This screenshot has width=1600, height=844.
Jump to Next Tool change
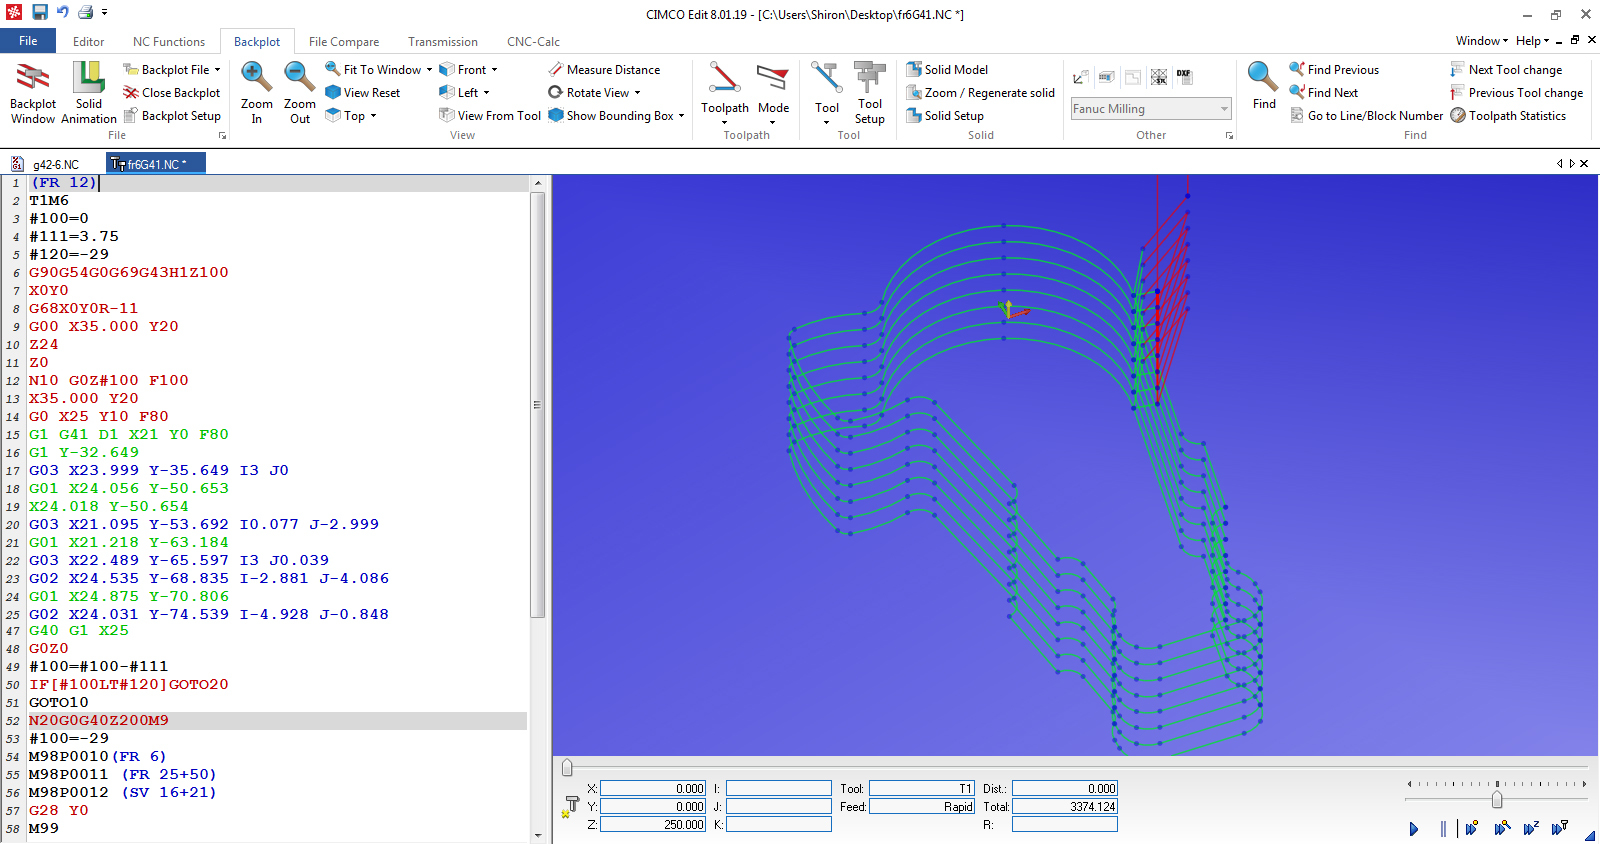(1506, 69)
